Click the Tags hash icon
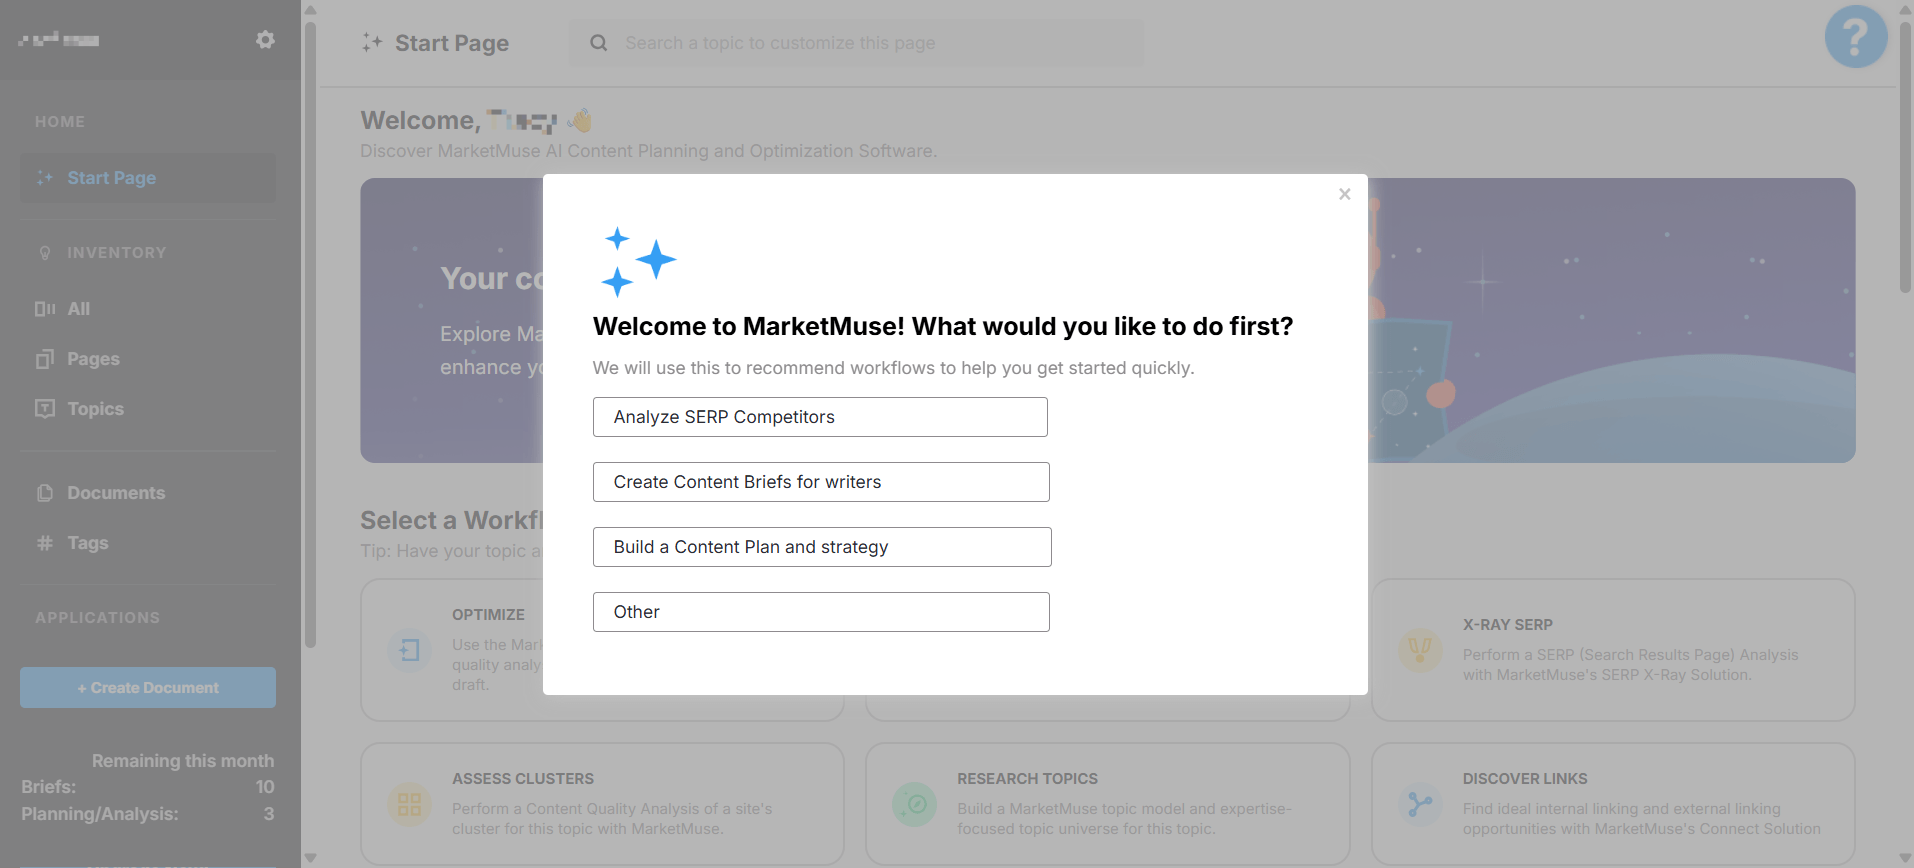1914x868 pixels. (x=45, y=543)
